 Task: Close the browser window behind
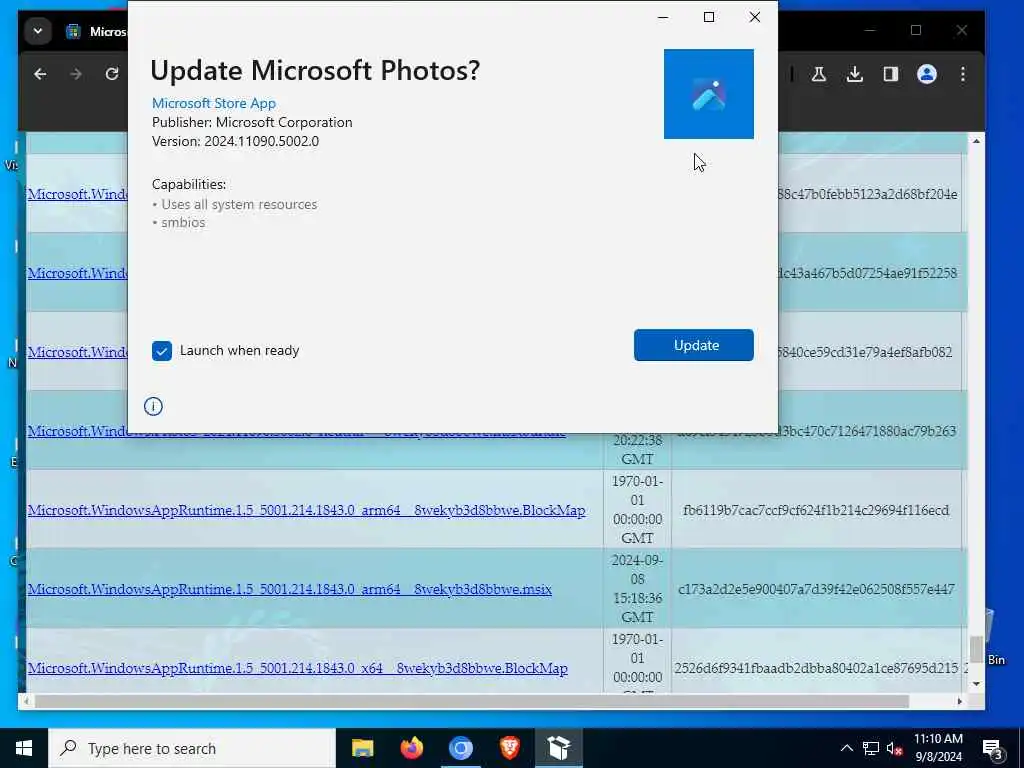(961, 30)
